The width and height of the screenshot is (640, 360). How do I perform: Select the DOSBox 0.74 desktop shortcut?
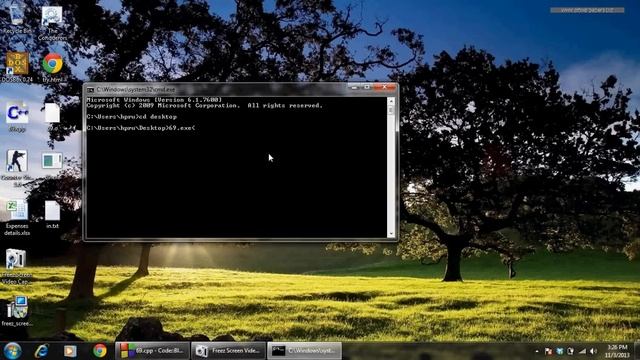tap(17, 67)
